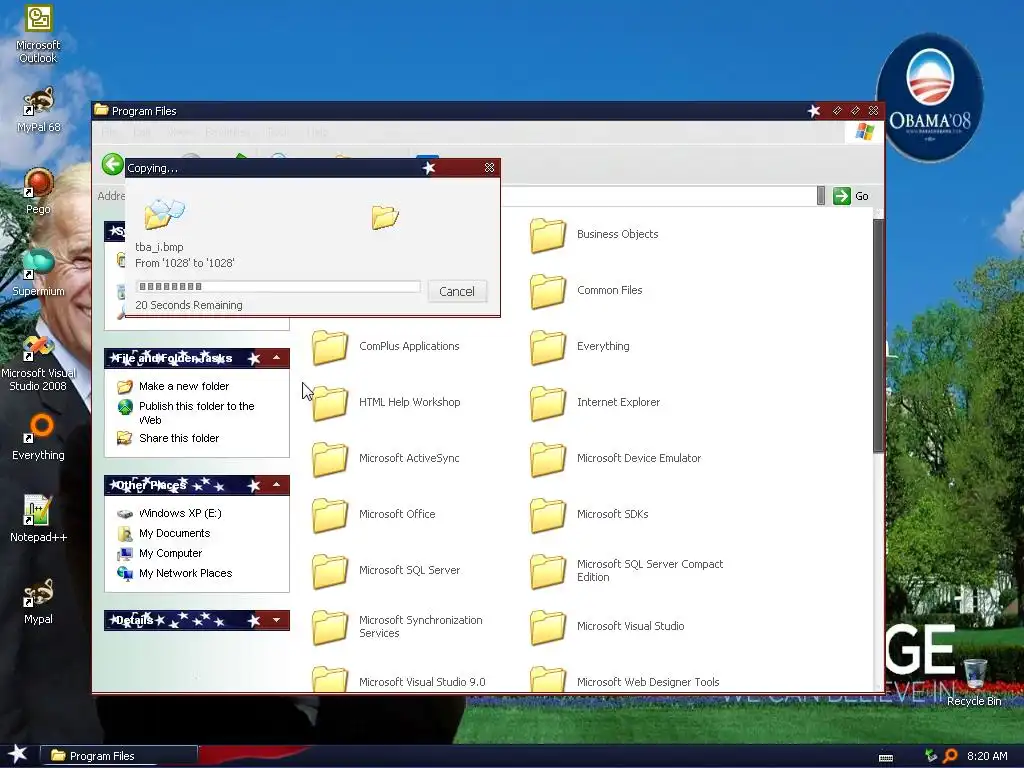Click the copy progress bar
1024x768 pixels.
pos(278,286)
